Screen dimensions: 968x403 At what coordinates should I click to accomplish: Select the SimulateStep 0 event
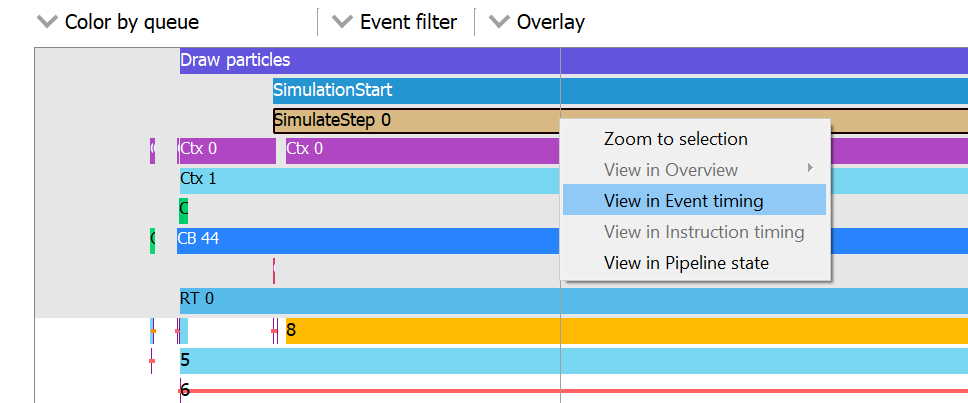(415, 121)
